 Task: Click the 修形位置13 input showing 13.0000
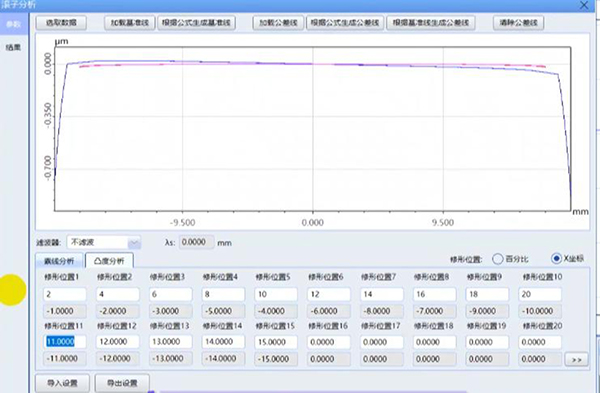[x=170, y=342]
